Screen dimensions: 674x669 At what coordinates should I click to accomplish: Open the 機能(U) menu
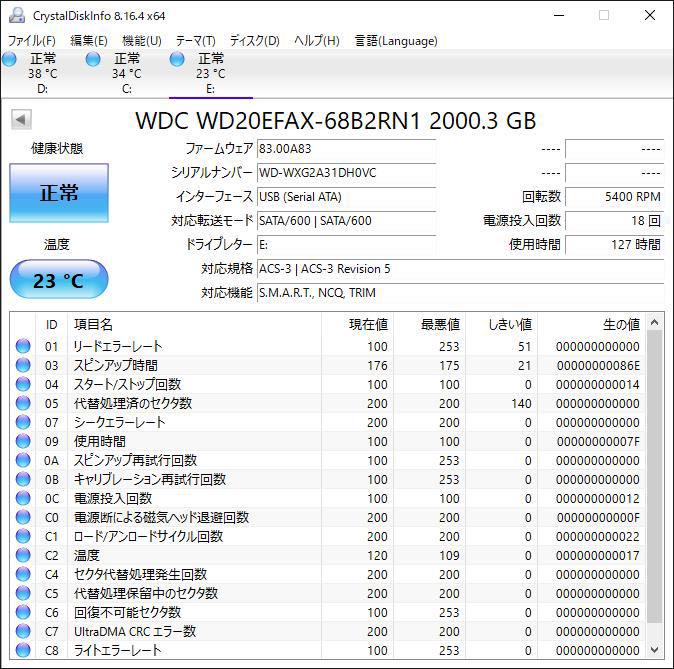click(142, 41)
